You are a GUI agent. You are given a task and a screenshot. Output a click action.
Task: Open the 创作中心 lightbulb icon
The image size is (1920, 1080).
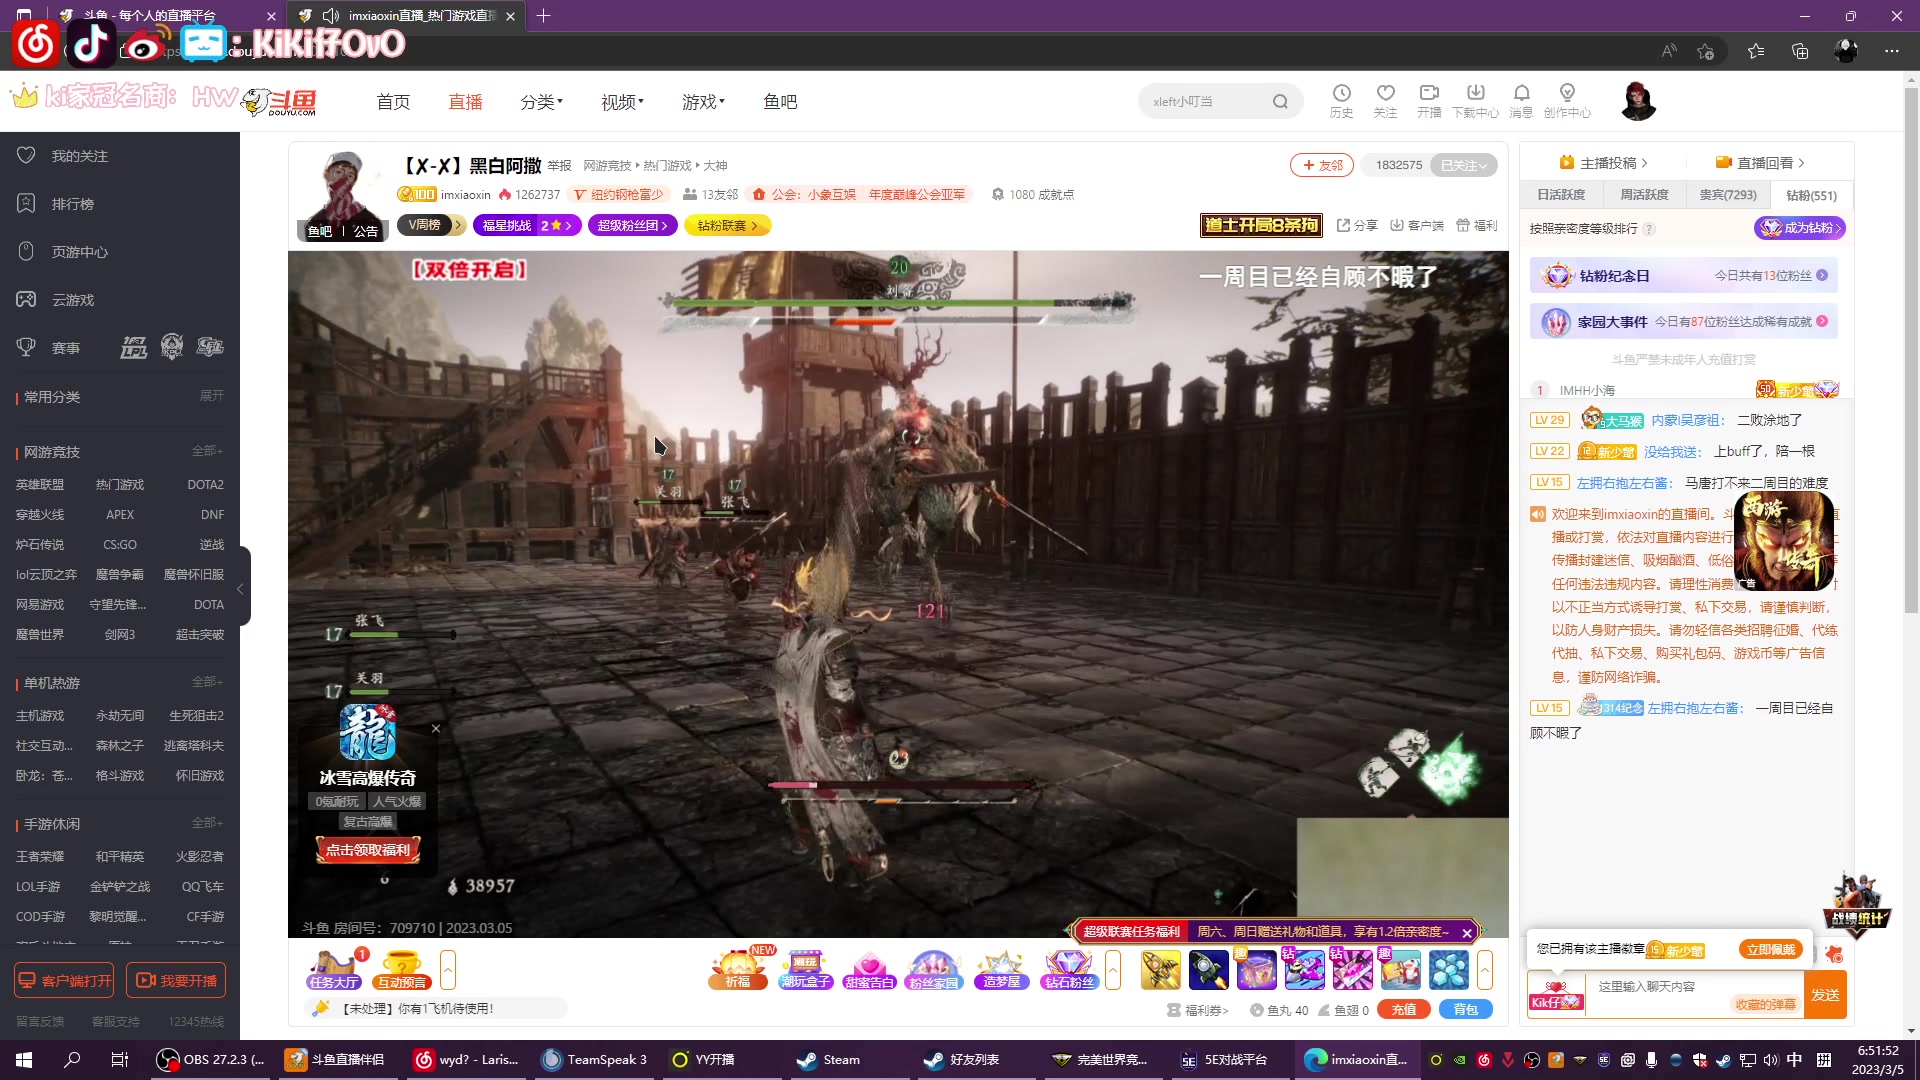[1567, 100]
